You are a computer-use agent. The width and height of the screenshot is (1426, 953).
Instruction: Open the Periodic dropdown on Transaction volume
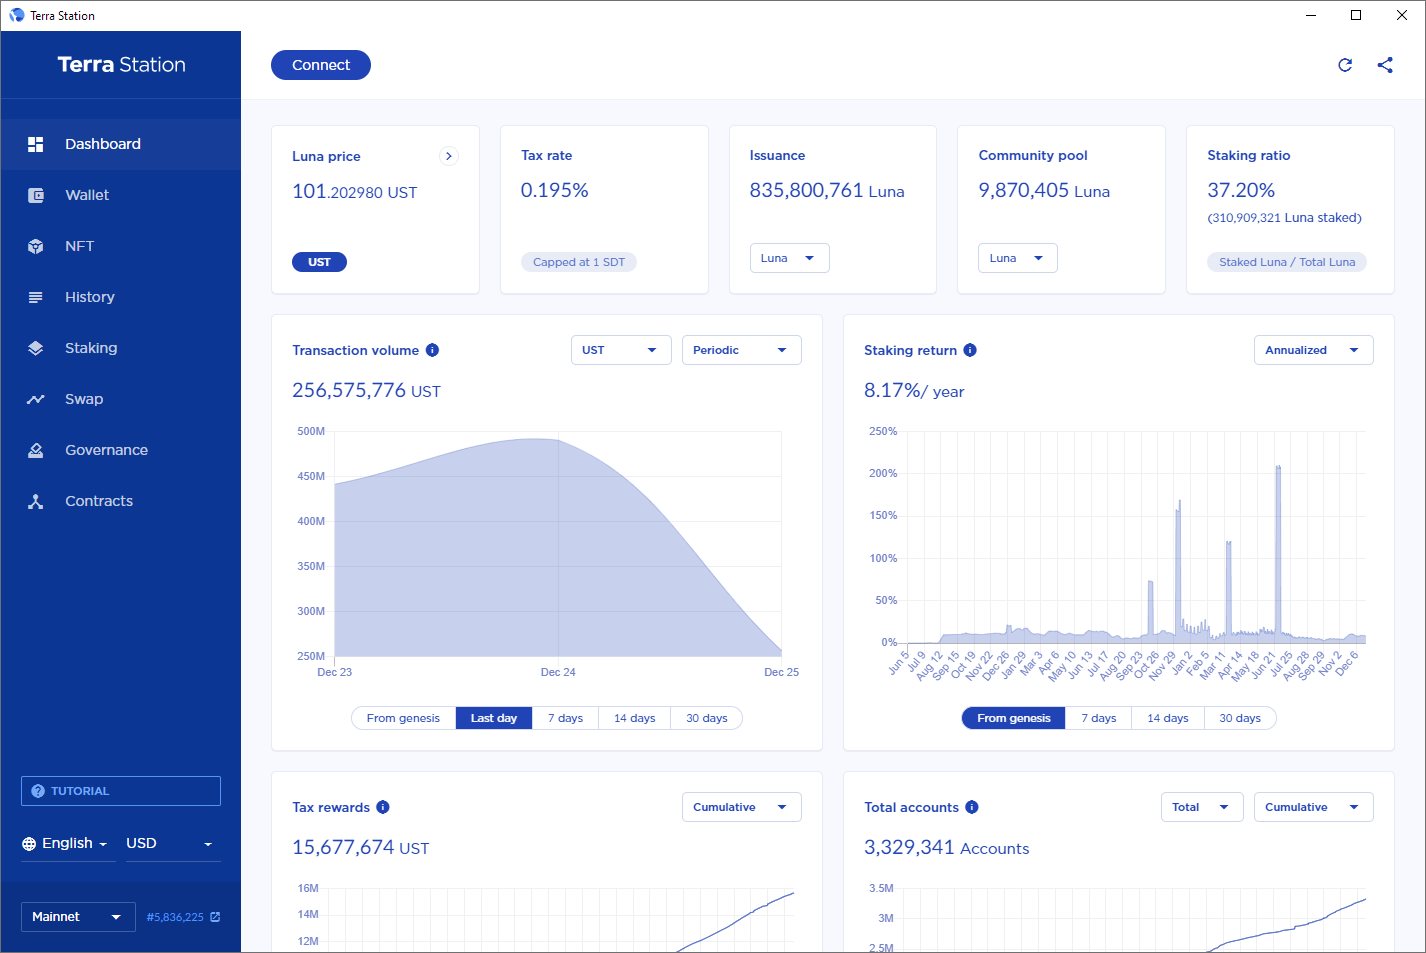click(x=741, y=349)
